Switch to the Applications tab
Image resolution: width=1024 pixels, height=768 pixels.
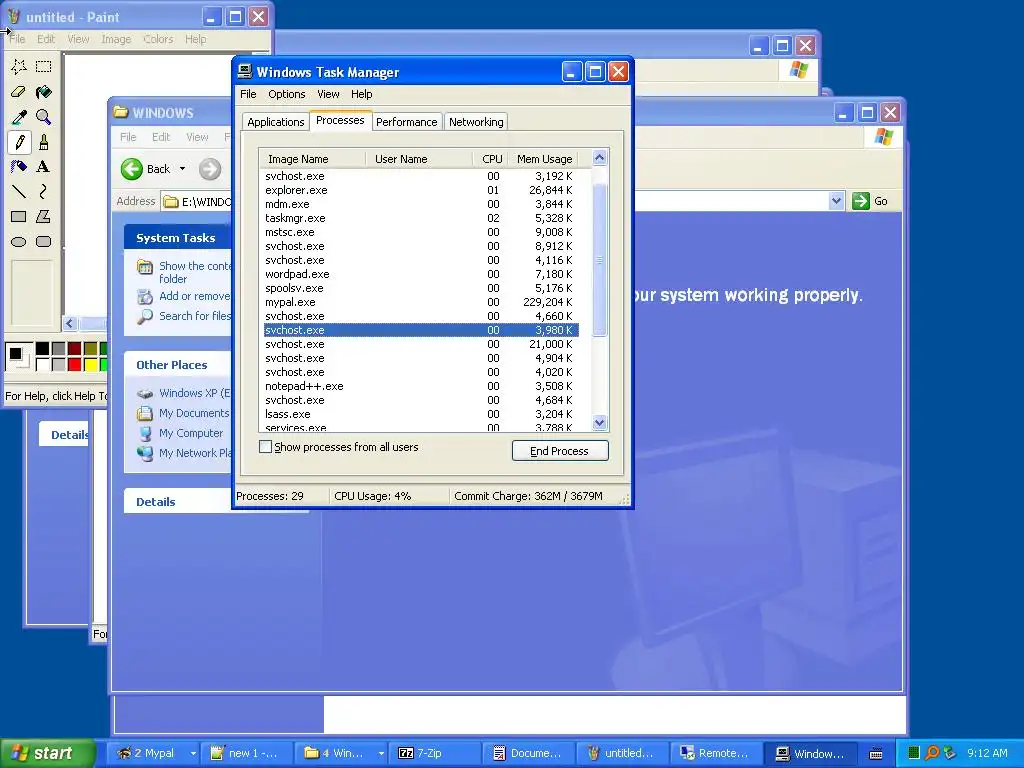276,122
